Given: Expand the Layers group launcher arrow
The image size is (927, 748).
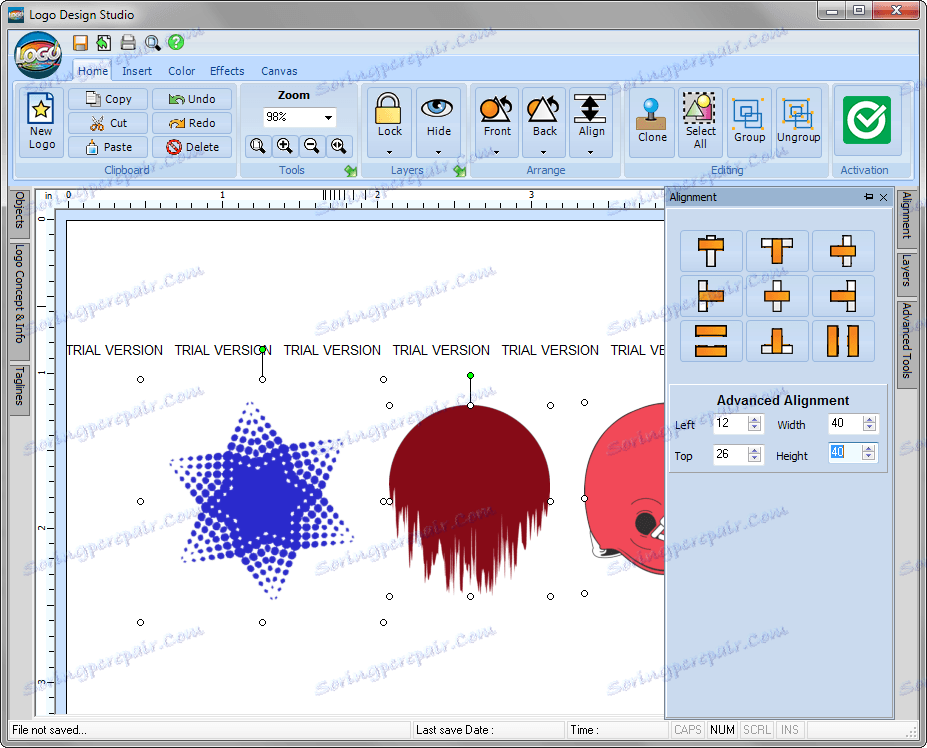Looking at the screenshot, I should point(459,171).
